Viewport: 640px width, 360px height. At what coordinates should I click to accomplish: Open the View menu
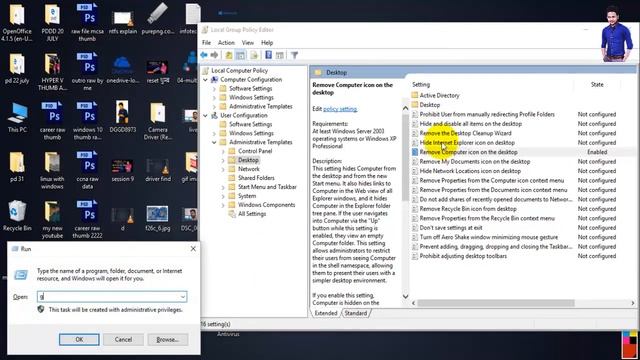click(248, 42)
